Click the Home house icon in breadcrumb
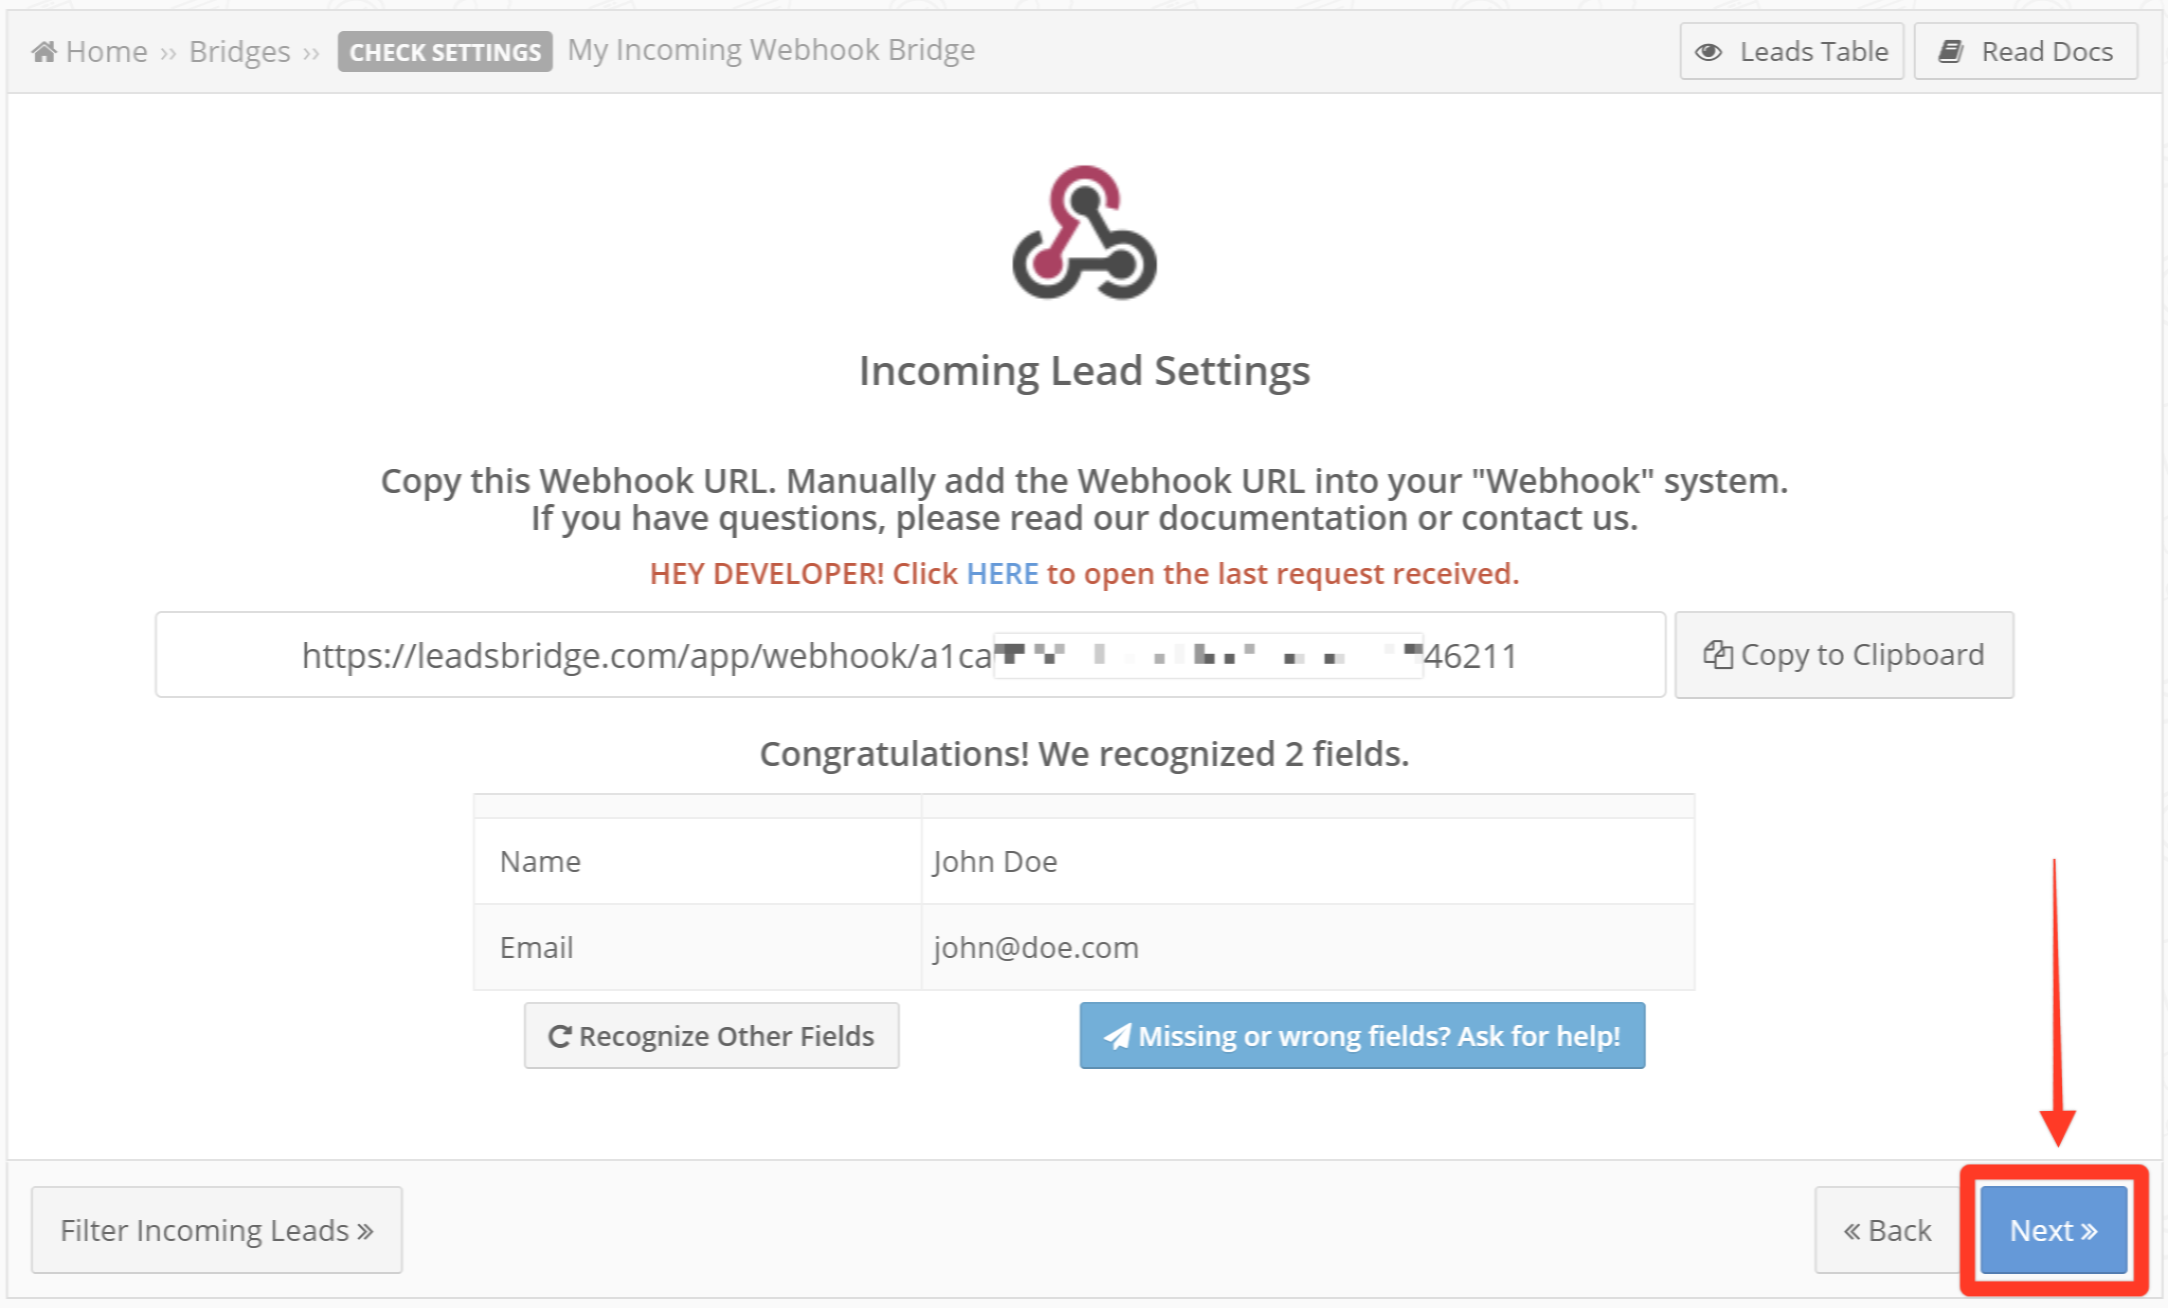Image resolution: width=2168 pixels, height=1308 pixels. [x=44, y=51]
